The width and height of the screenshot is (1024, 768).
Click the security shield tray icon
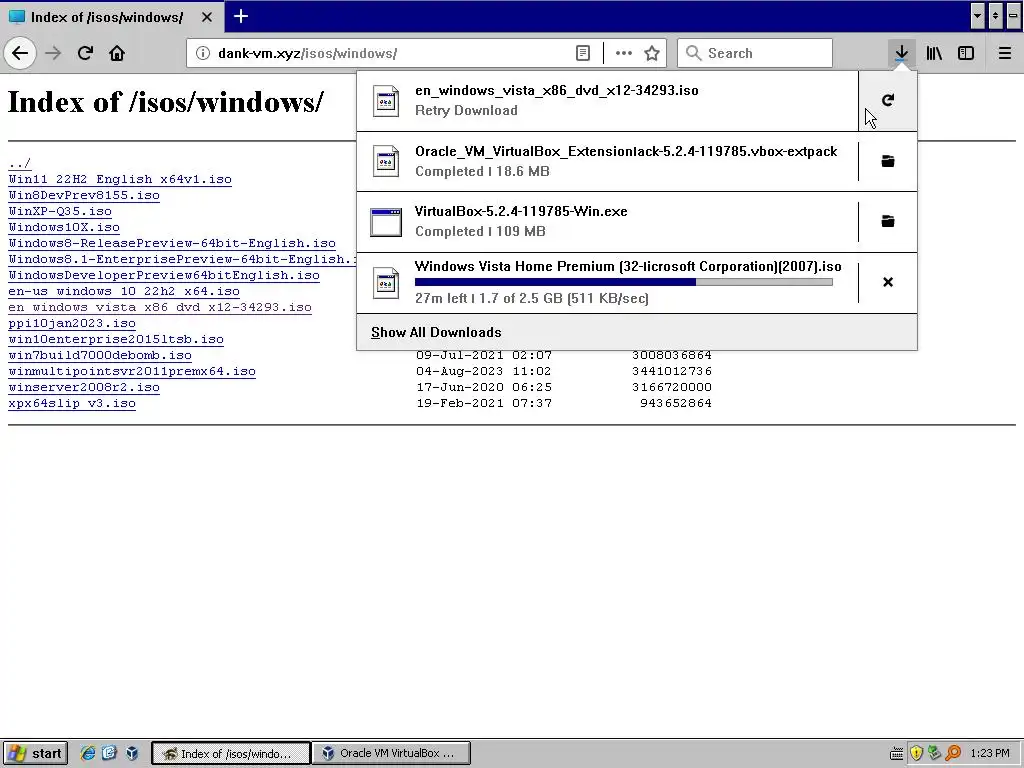[x=916, y=753]
